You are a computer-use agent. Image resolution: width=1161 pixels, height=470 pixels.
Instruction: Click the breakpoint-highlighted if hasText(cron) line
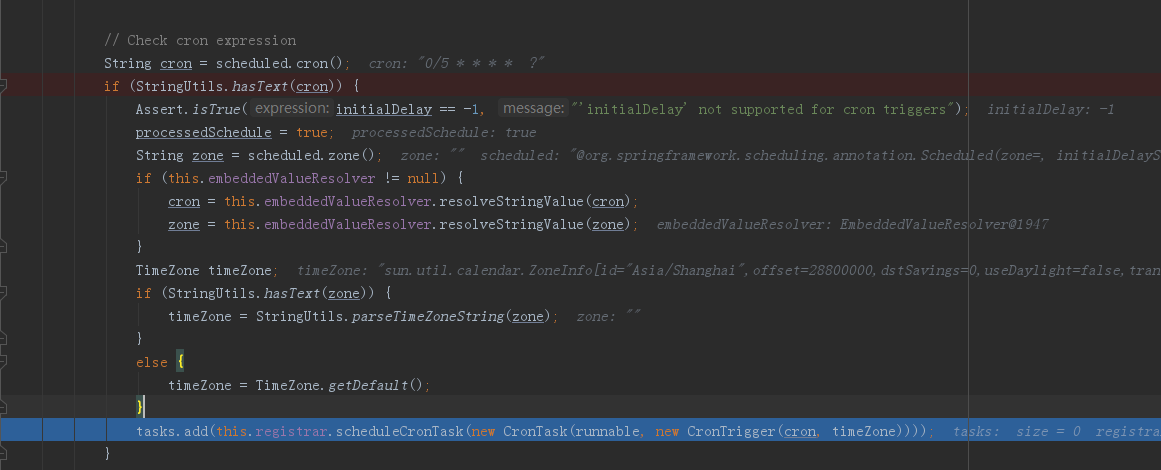click(580, 86)
